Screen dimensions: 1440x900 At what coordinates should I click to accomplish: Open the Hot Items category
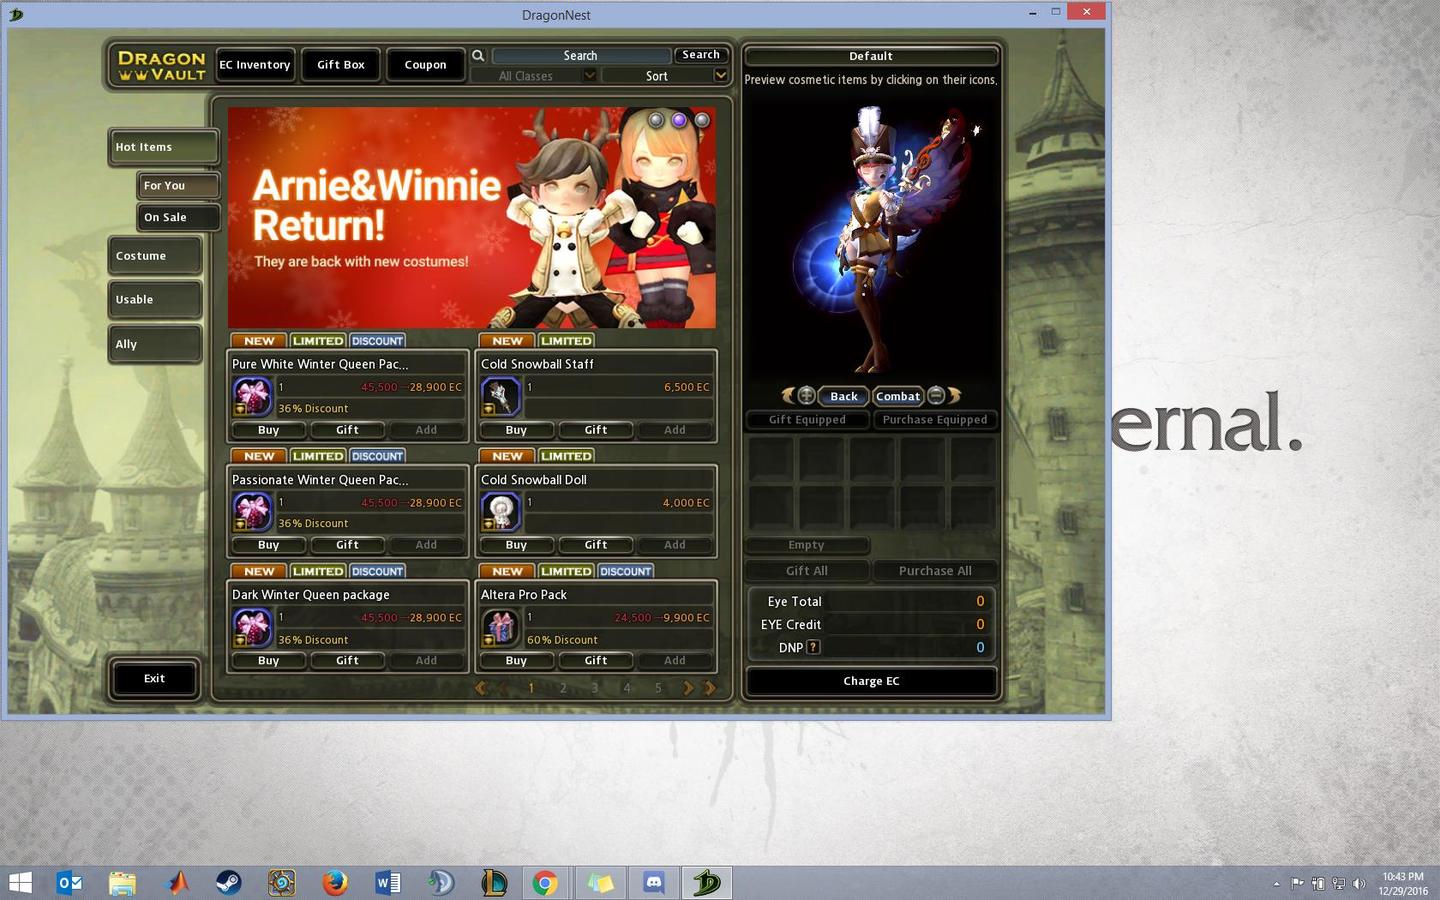[x=163, y=147]
